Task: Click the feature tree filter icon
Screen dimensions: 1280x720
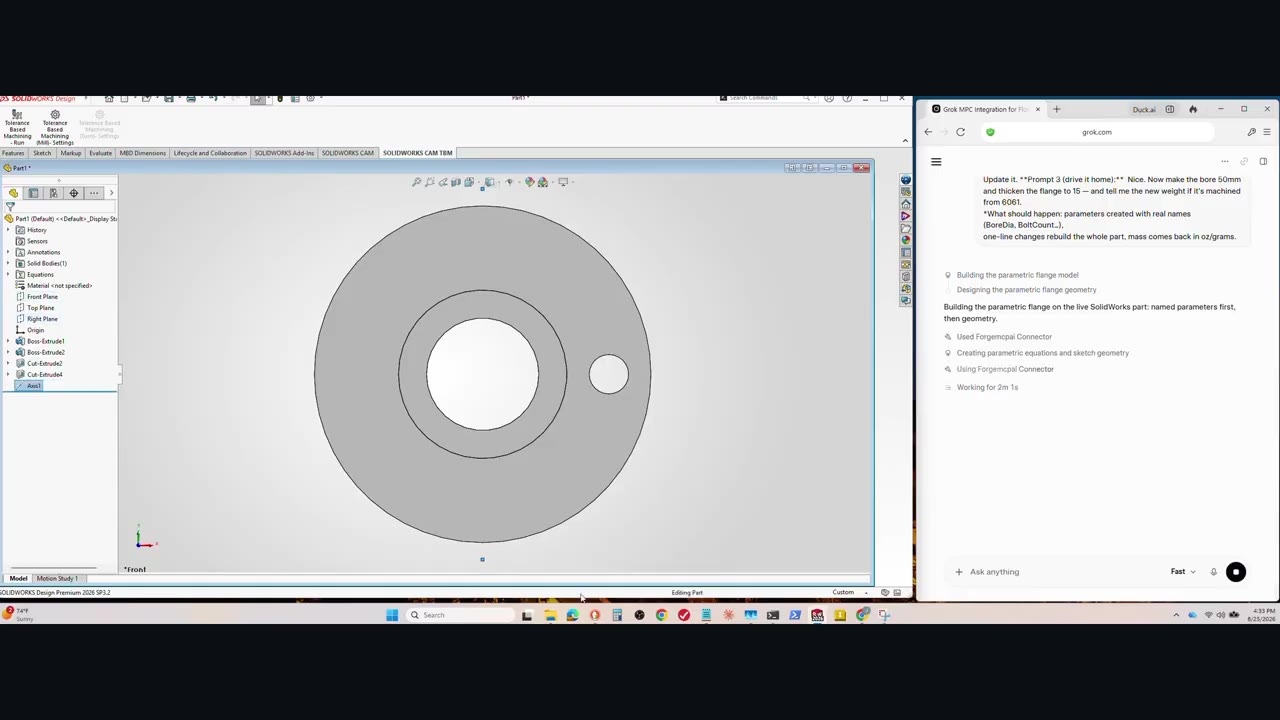Action: (10, 207)
